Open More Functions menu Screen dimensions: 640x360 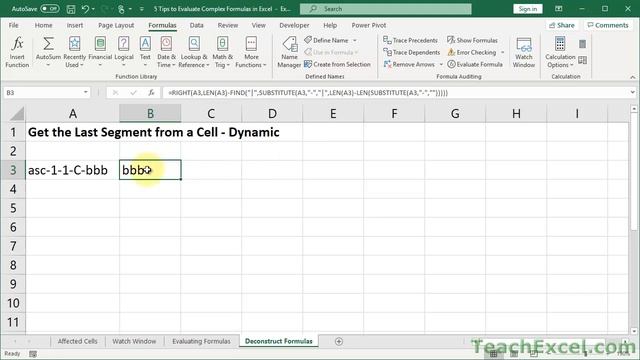pos(251,52)
